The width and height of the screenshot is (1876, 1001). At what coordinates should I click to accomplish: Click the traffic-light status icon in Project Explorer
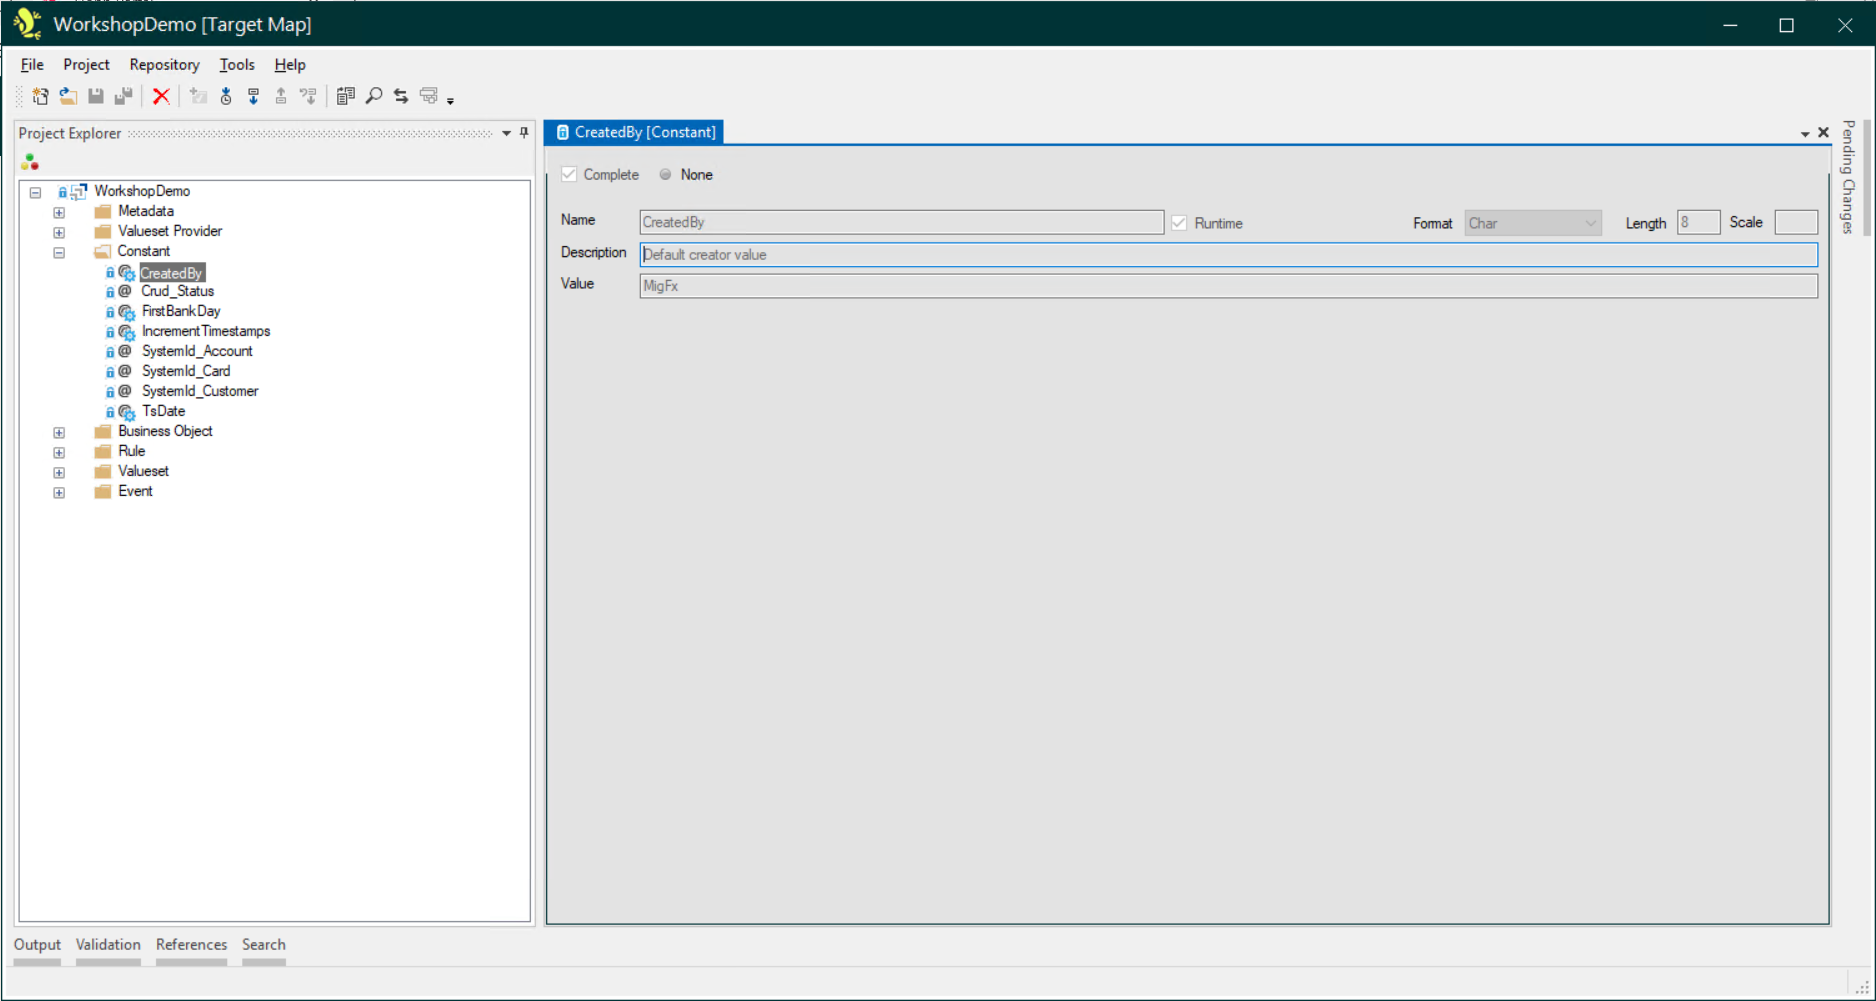click(x=30, y=162)
